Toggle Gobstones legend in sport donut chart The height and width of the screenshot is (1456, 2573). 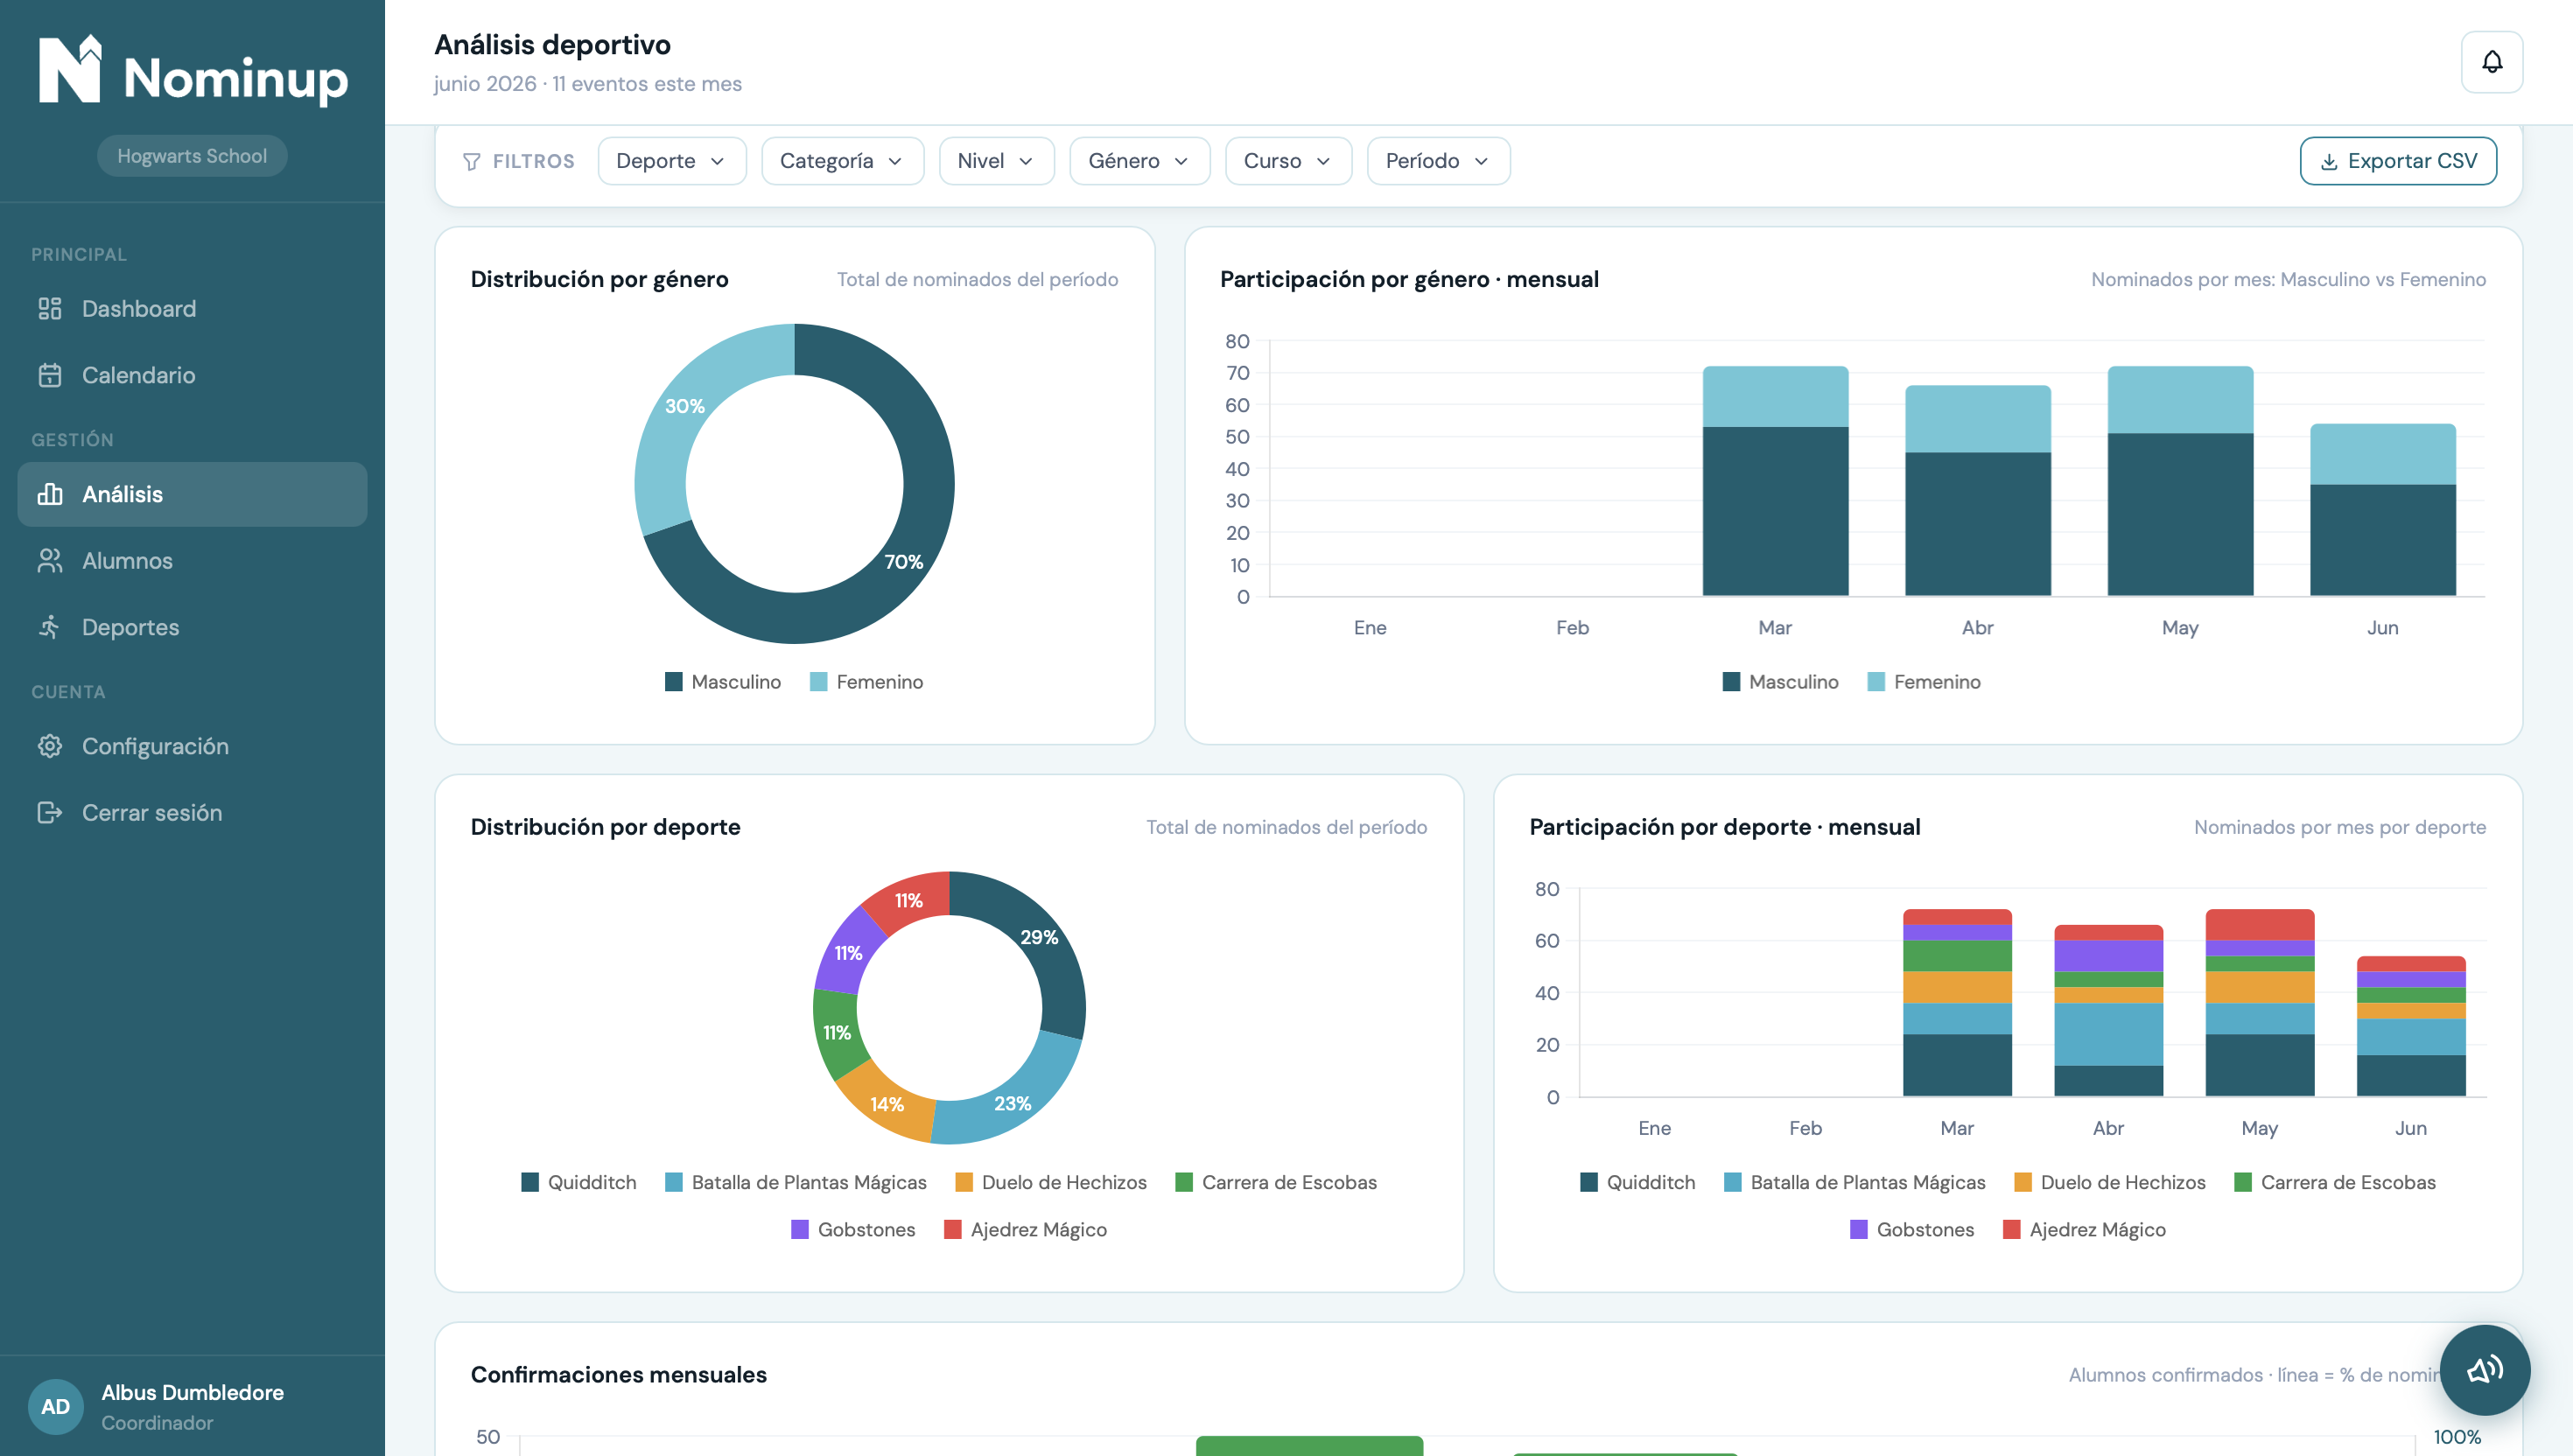pos(853,1229)
